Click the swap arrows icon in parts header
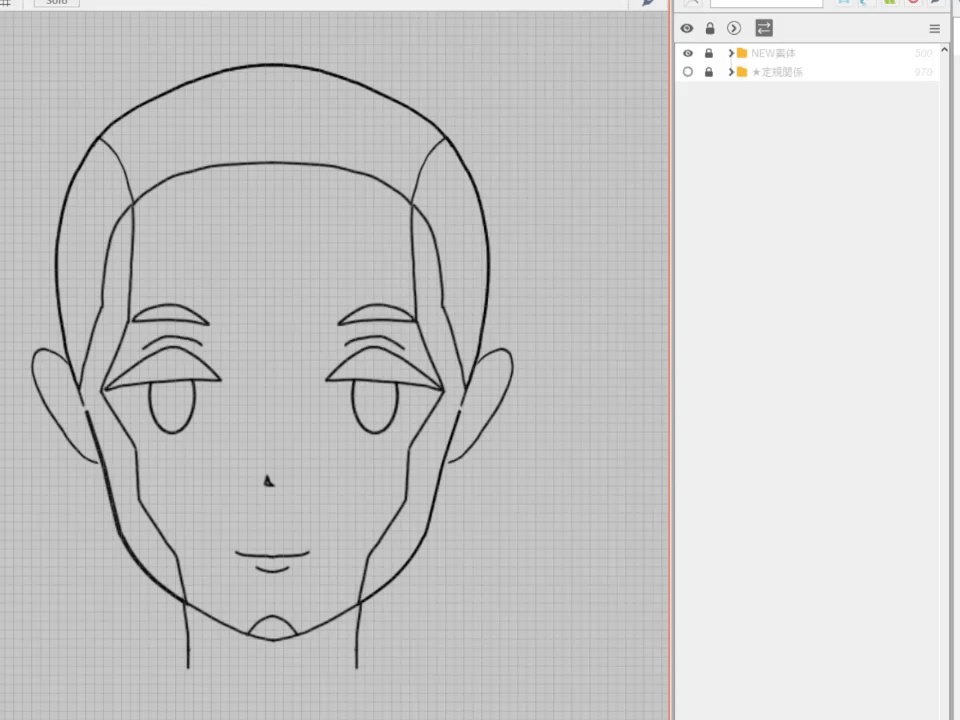Image resolution: width=960 pixels, height=720 pixels. point(763,28)
